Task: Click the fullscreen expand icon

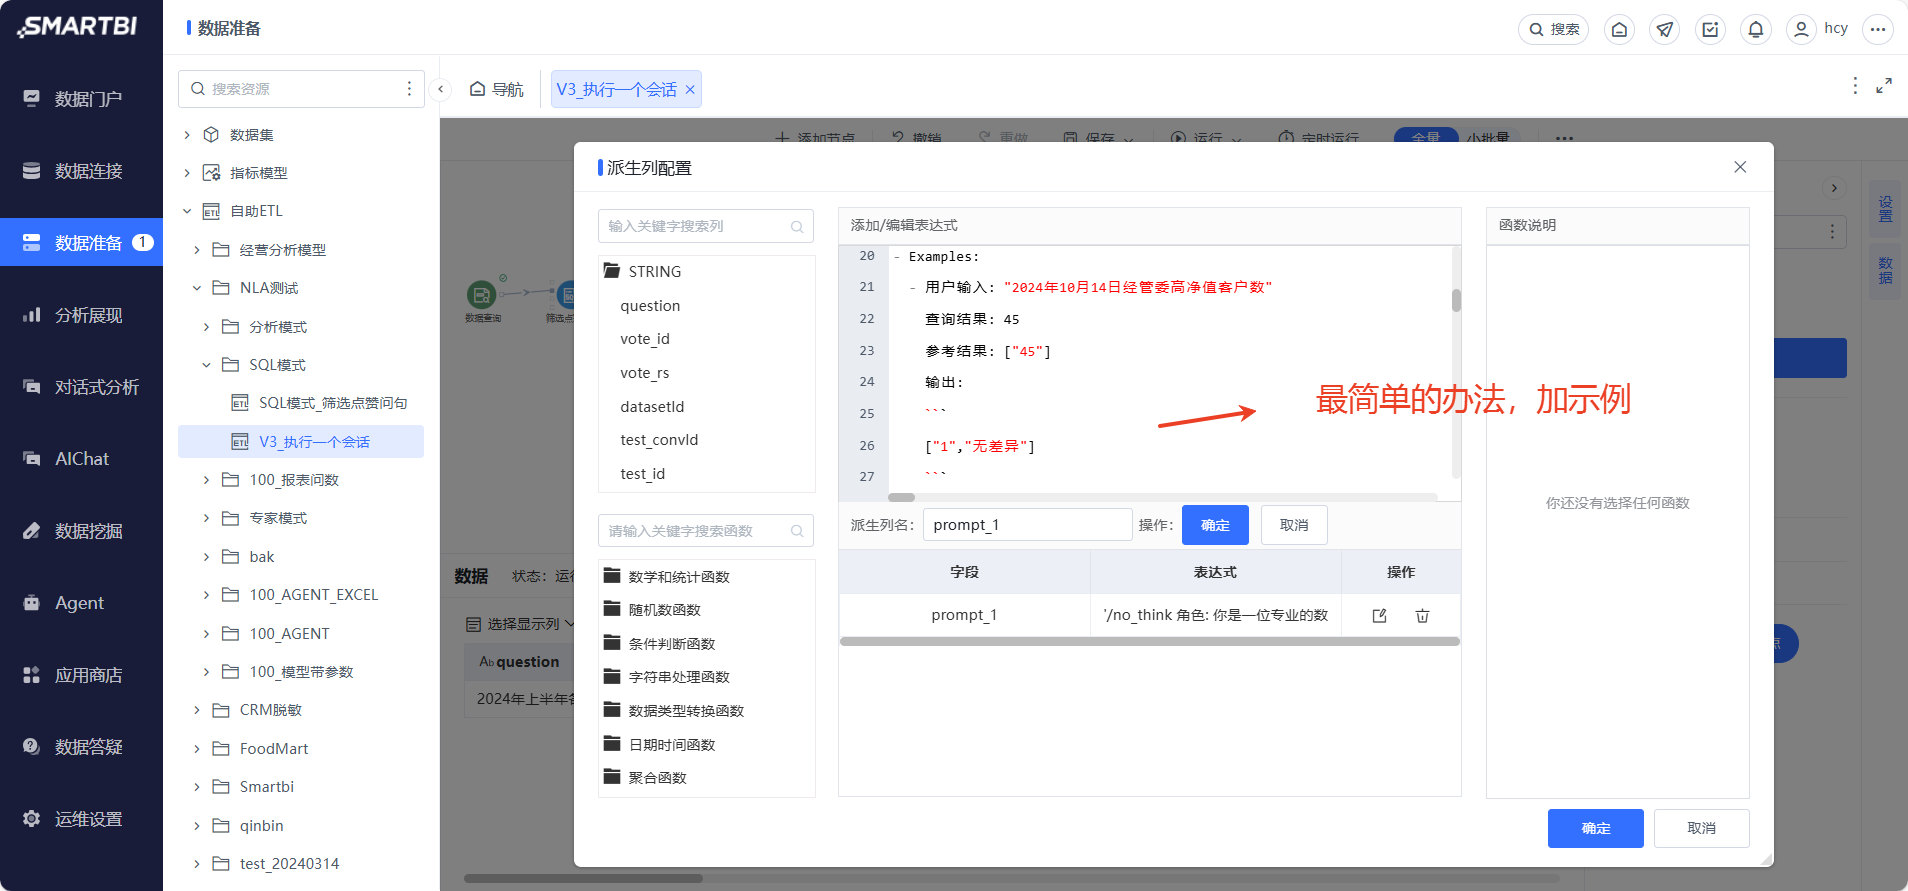Action: coord(1884,86)
